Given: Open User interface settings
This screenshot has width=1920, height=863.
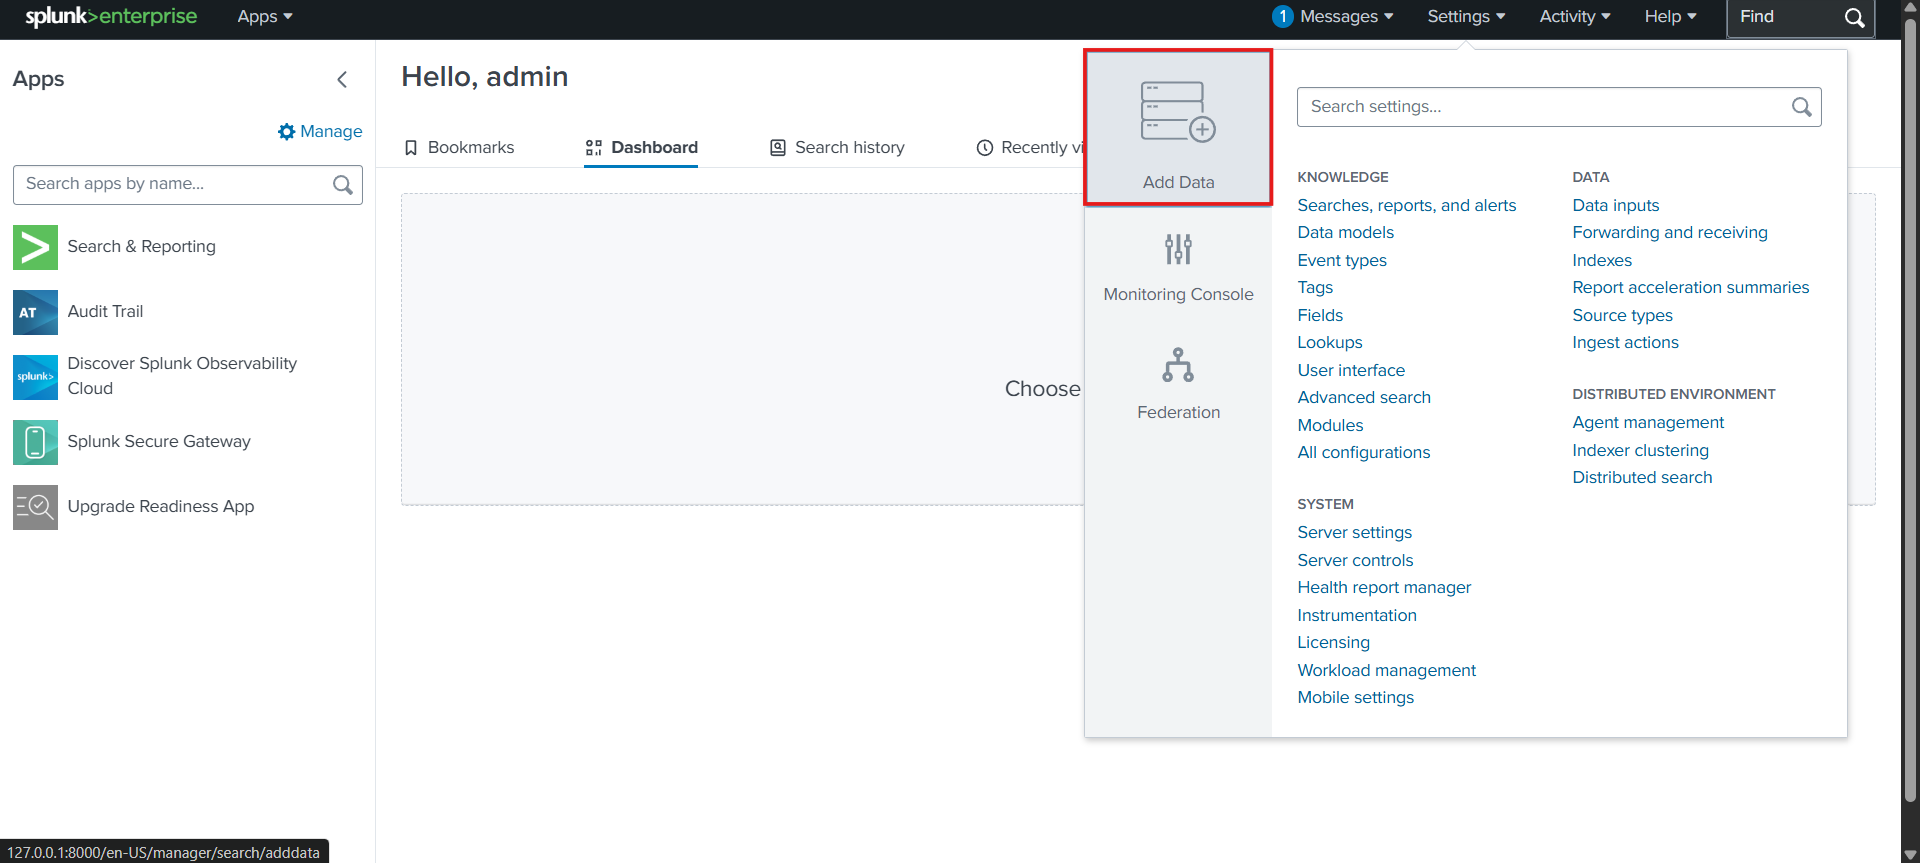Looking at the screenshot, I should 1351,370.
